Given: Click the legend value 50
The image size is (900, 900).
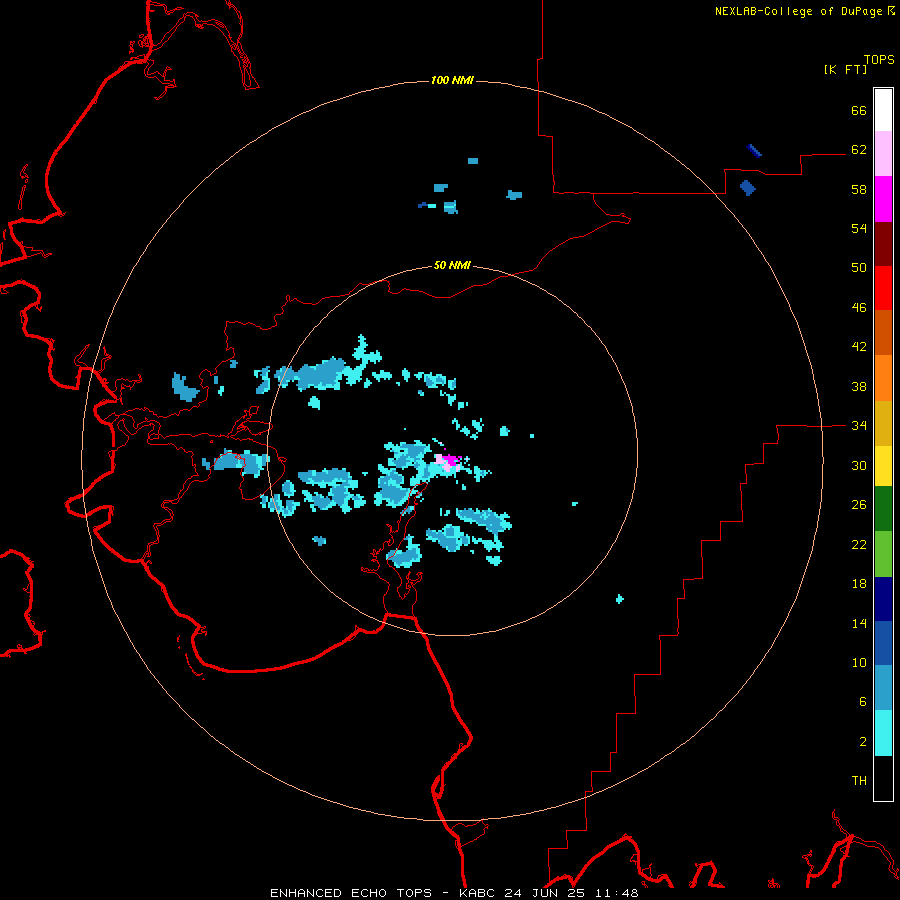Looking at the screenshot, I should click(x=859, y=267).
